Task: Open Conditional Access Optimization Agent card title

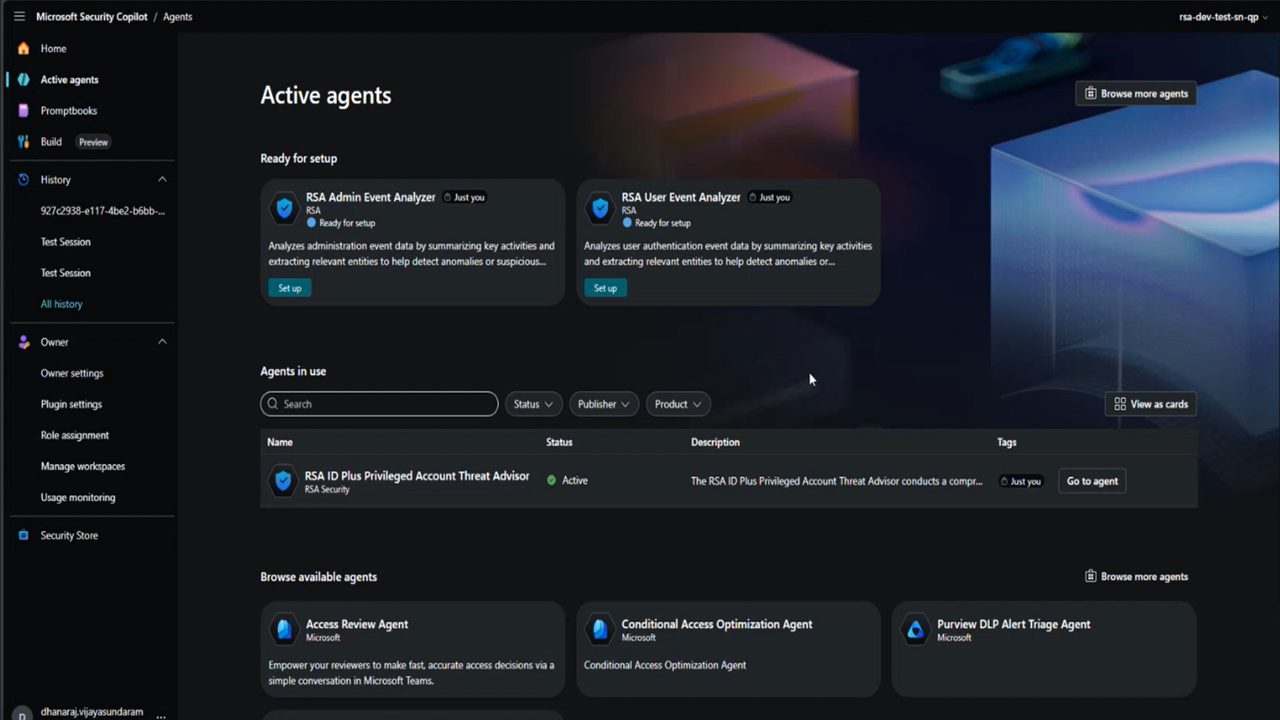Action: pos(717,624)
